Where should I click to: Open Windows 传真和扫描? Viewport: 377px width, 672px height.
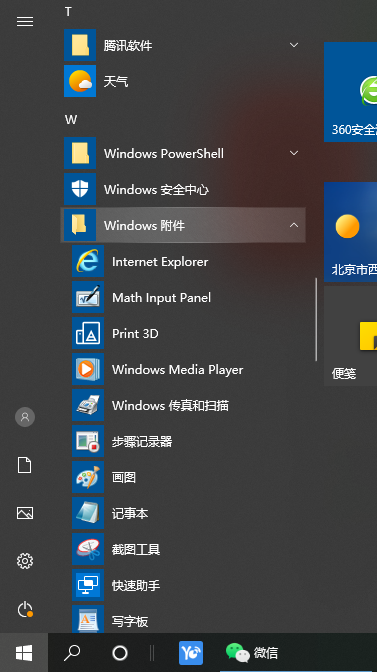pyautogui.click(x=183, y=405)
